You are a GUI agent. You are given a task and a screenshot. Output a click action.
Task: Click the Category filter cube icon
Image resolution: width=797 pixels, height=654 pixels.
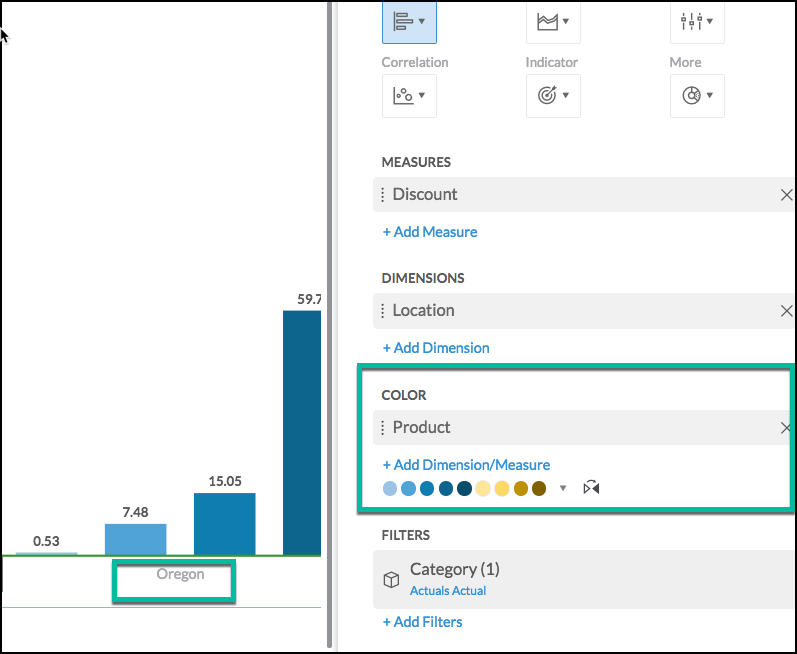[x=391, y=580]
